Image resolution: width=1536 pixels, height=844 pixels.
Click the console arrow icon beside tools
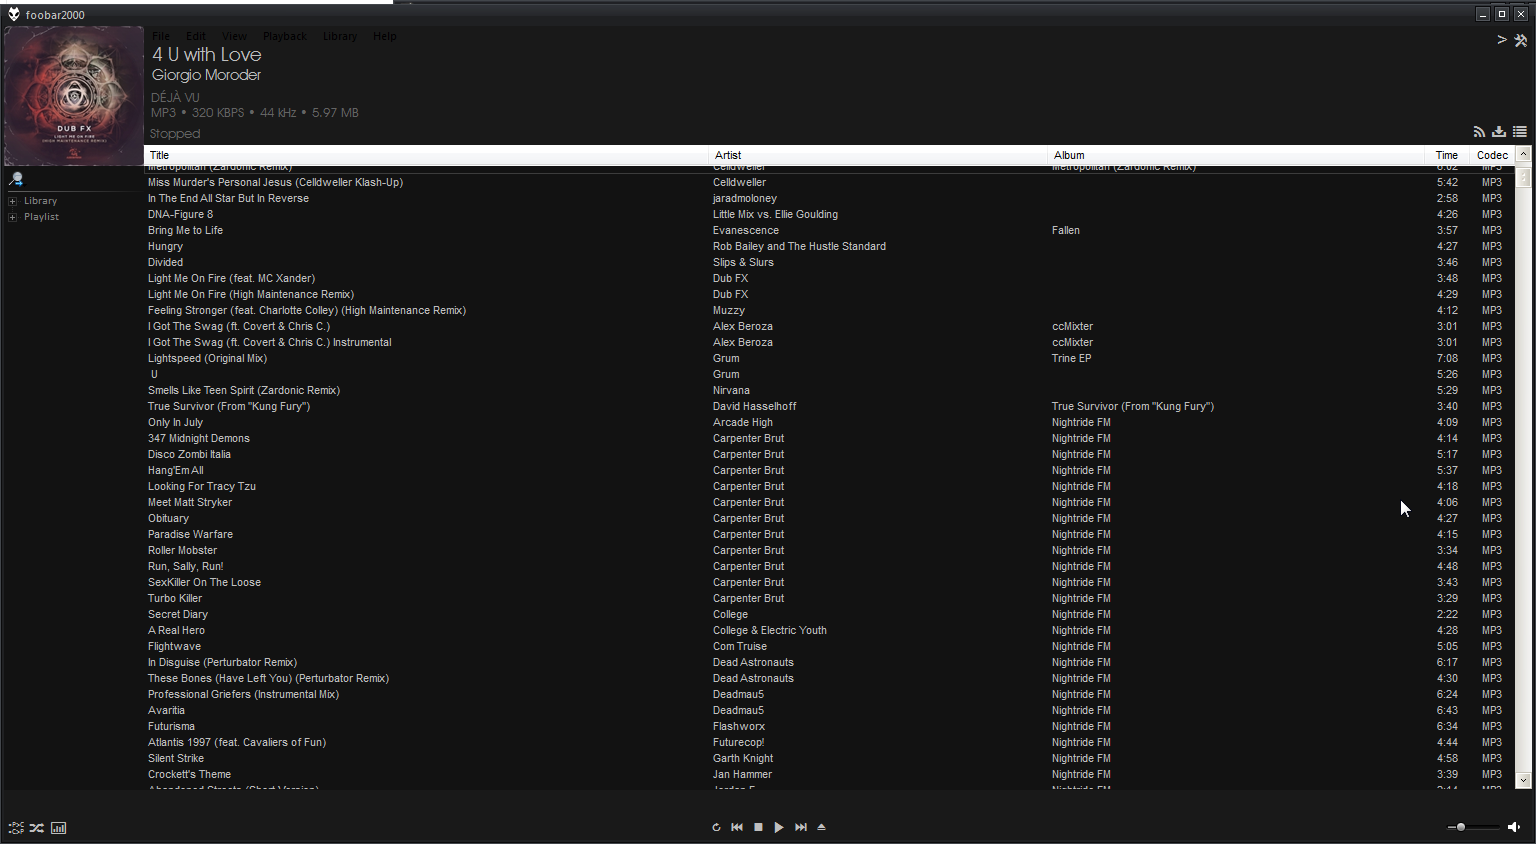(1501, 40)
